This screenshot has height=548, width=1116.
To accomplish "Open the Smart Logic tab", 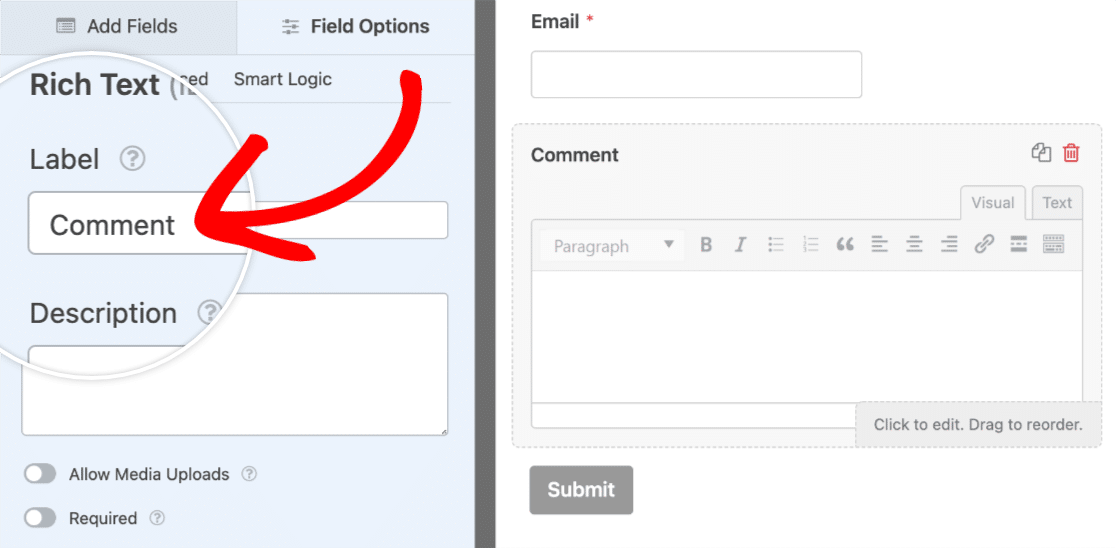I will [282, 79].
